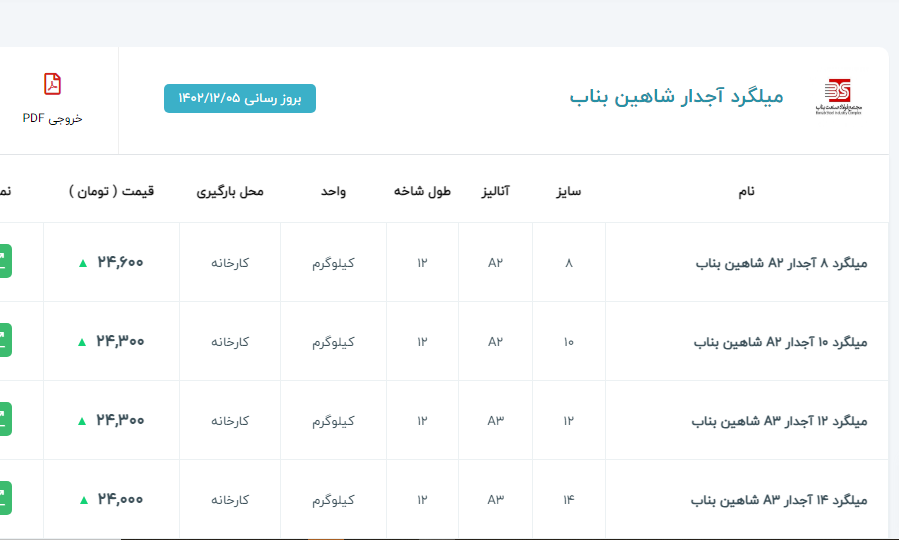Click the نام column header
Image resolution: width=899 pixels, height=540 pixels.
coord(745,191)
